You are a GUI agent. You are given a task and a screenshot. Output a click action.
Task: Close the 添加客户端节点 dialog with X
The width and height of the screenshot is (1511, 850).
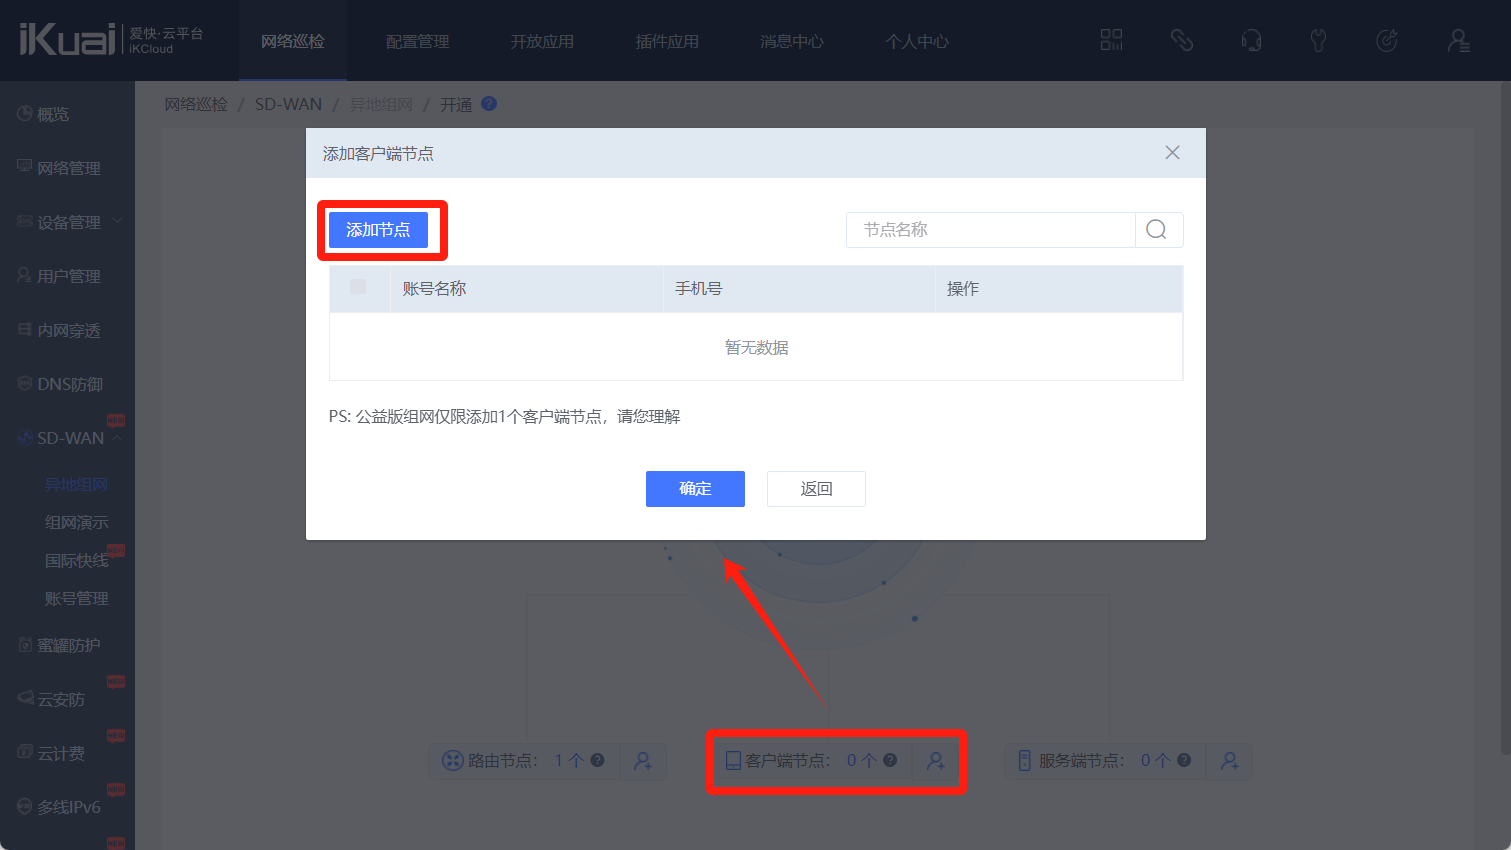click(1172, 153)
